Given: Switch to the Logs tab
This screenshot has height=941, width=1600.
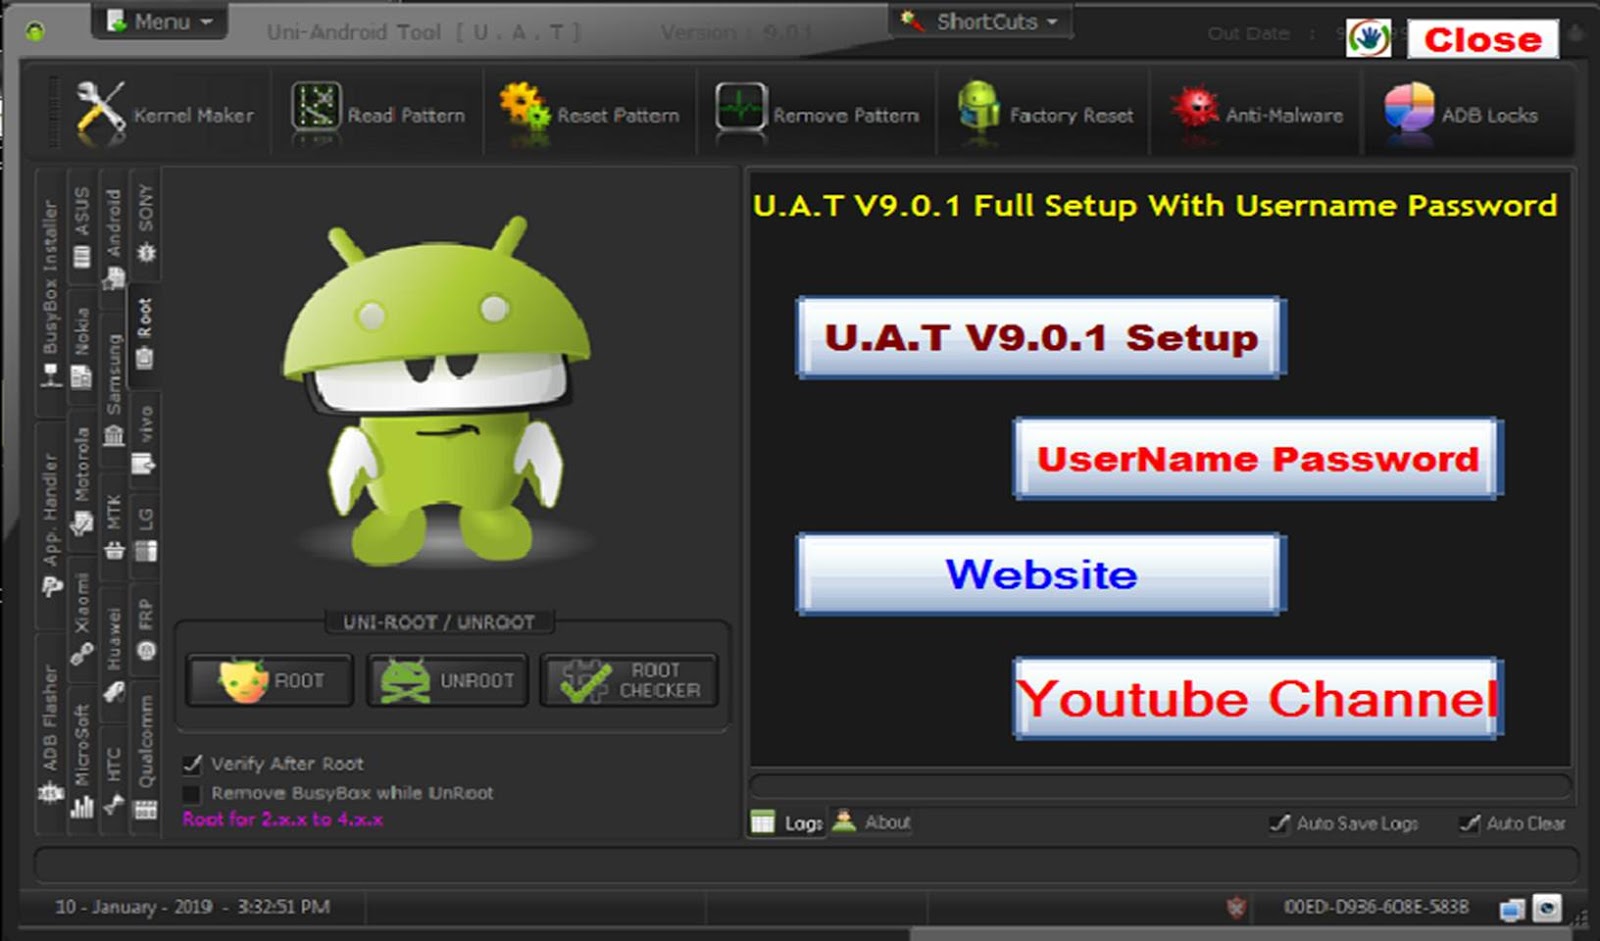Looking at the screenshot, I should 788,822.
